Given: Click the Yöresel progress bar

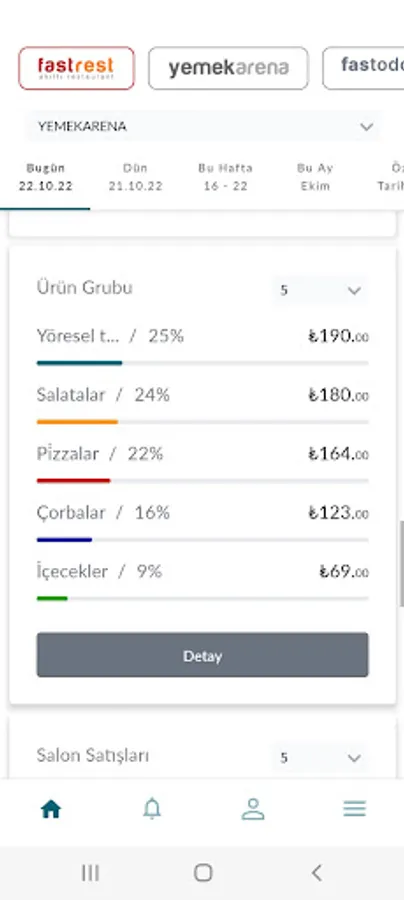Looking at the screenshot, I should (203, 363).
